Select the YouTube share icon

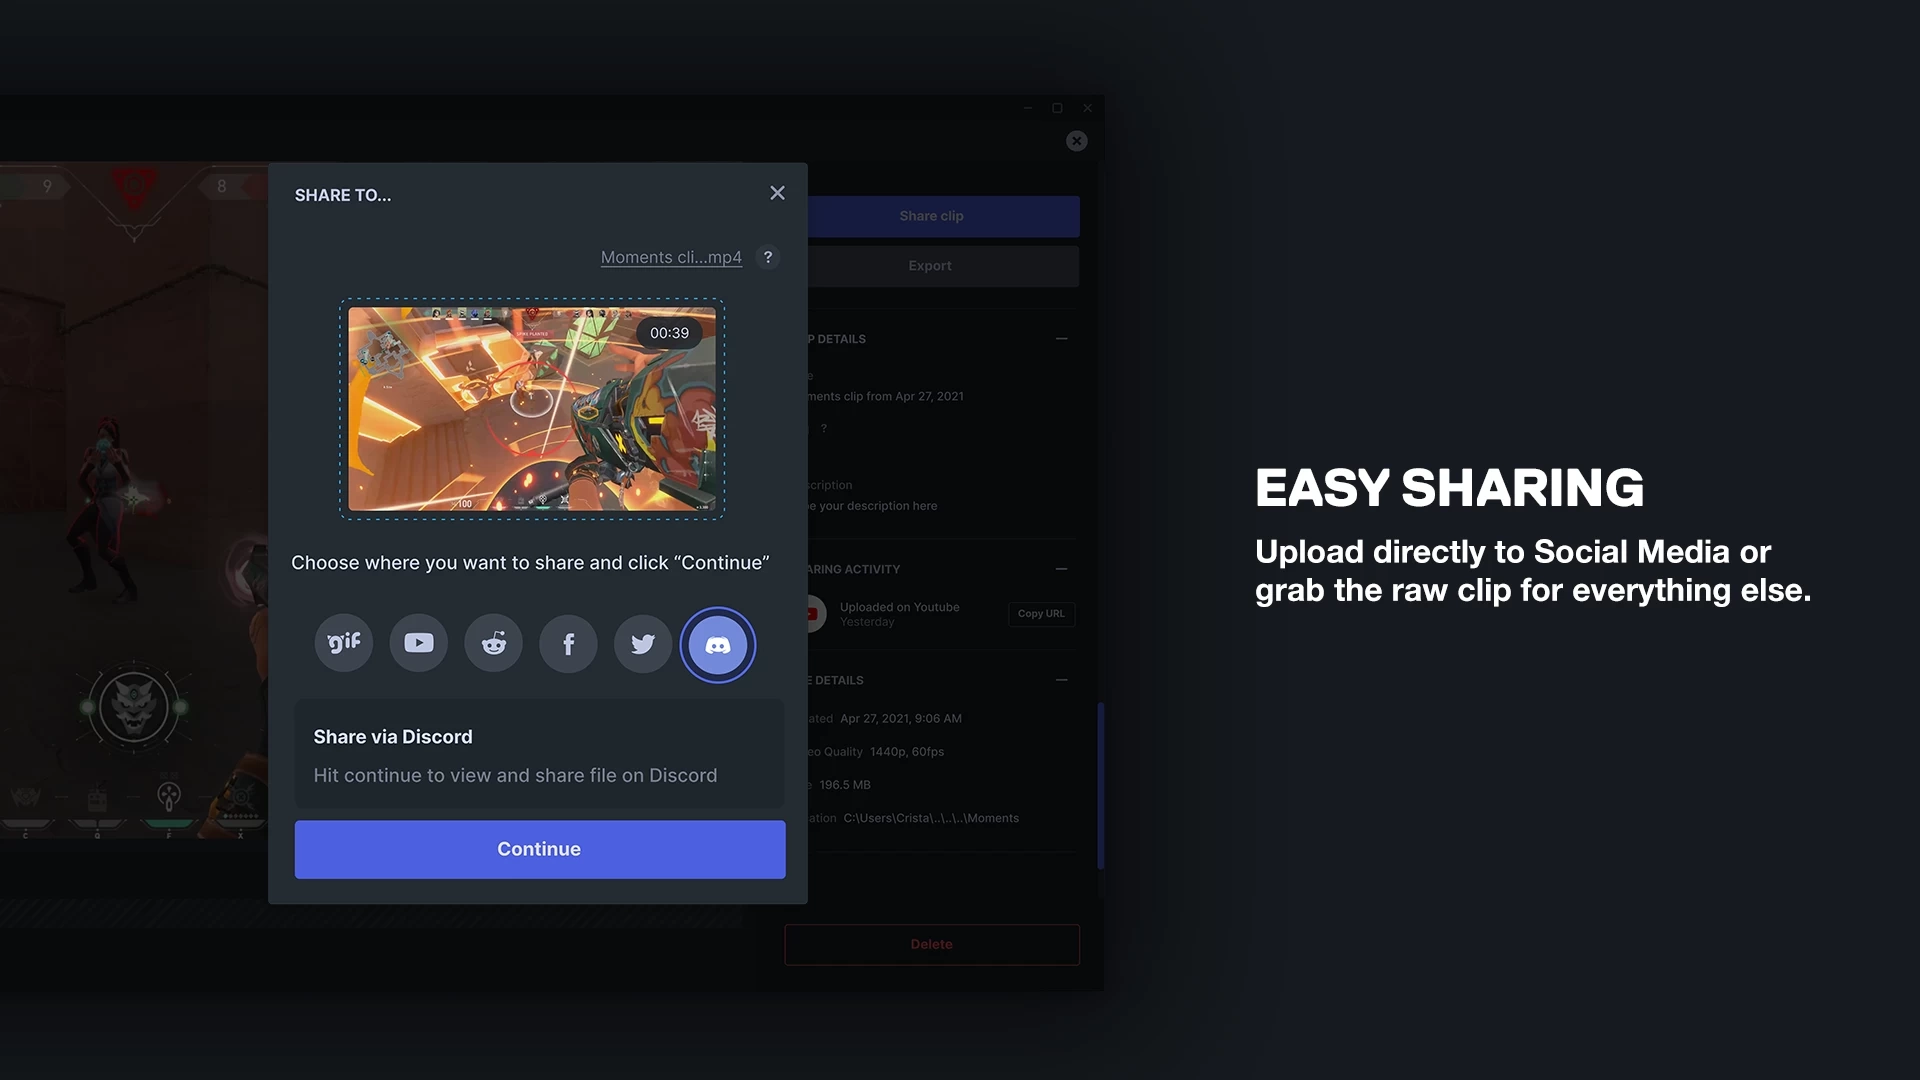coord(418,644)
